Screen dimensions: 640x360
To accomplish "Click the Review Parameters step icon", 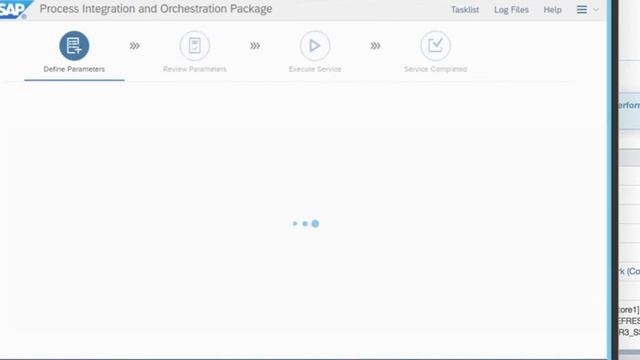I will (195, 45).
